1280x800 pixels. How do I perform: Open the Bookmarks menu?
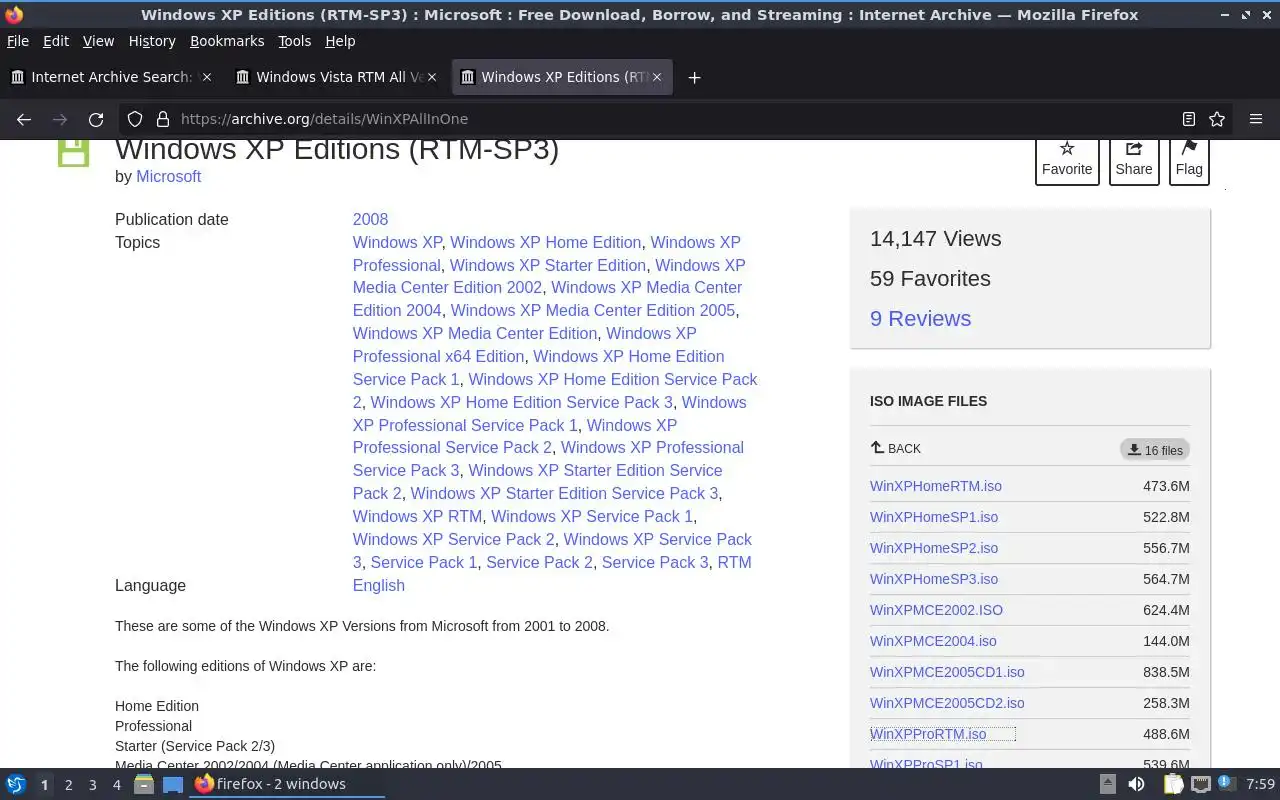(x=227, y=41)
